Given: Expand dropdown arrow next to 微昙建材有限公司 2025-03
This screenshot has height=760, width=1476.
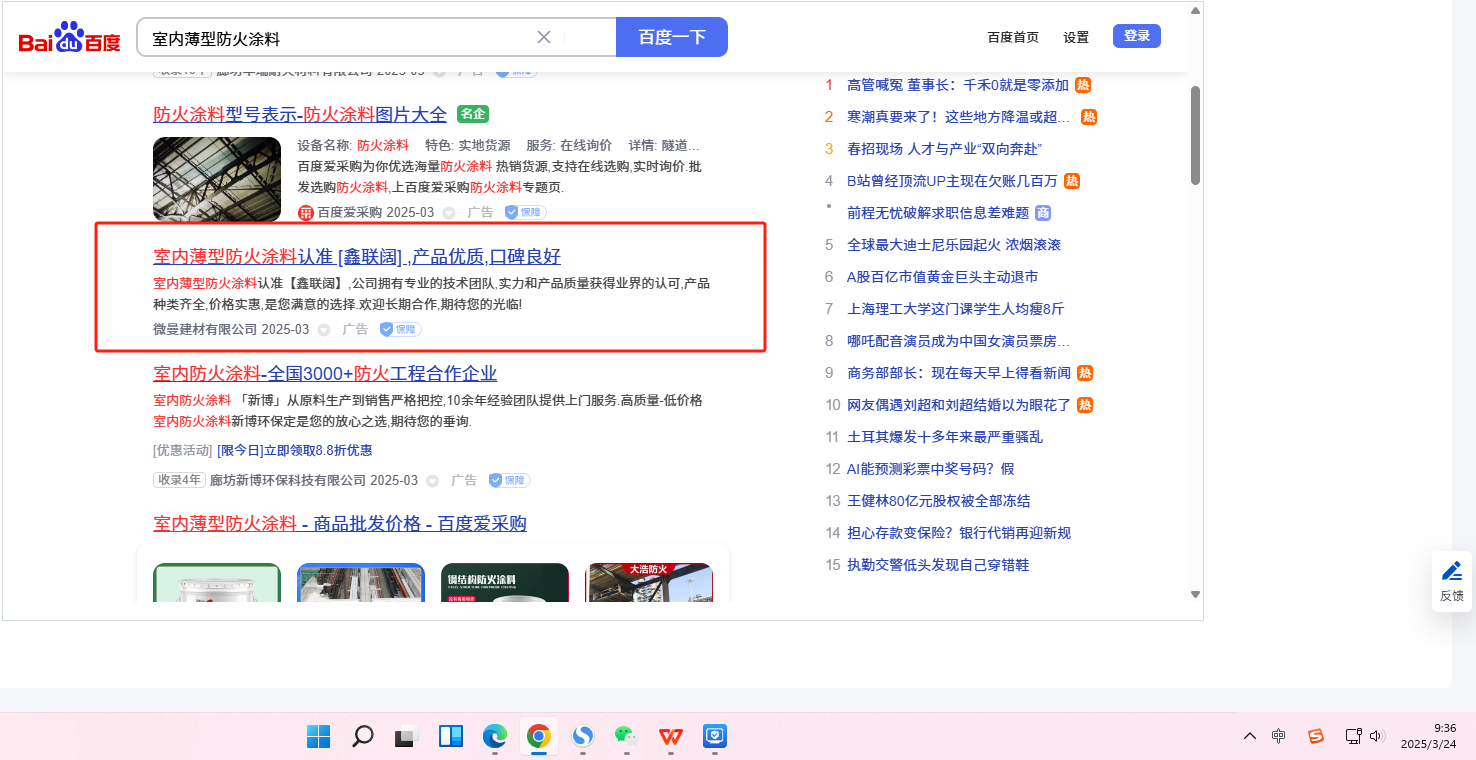Looking at the screenshot, I should 324,329.
